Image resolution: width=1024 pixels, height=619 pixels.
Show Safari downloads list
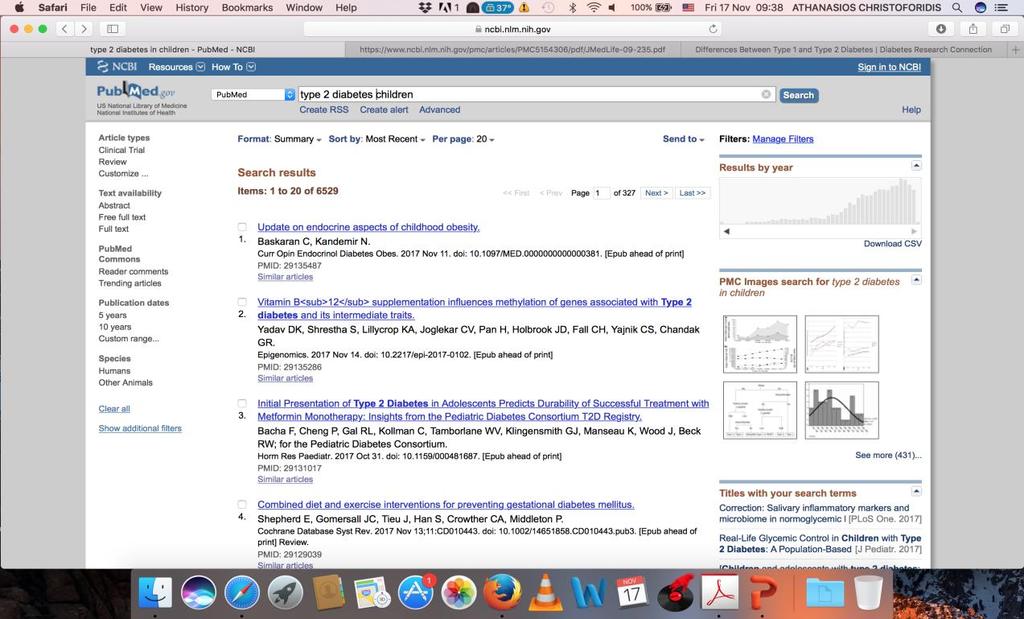pos(941,29)
